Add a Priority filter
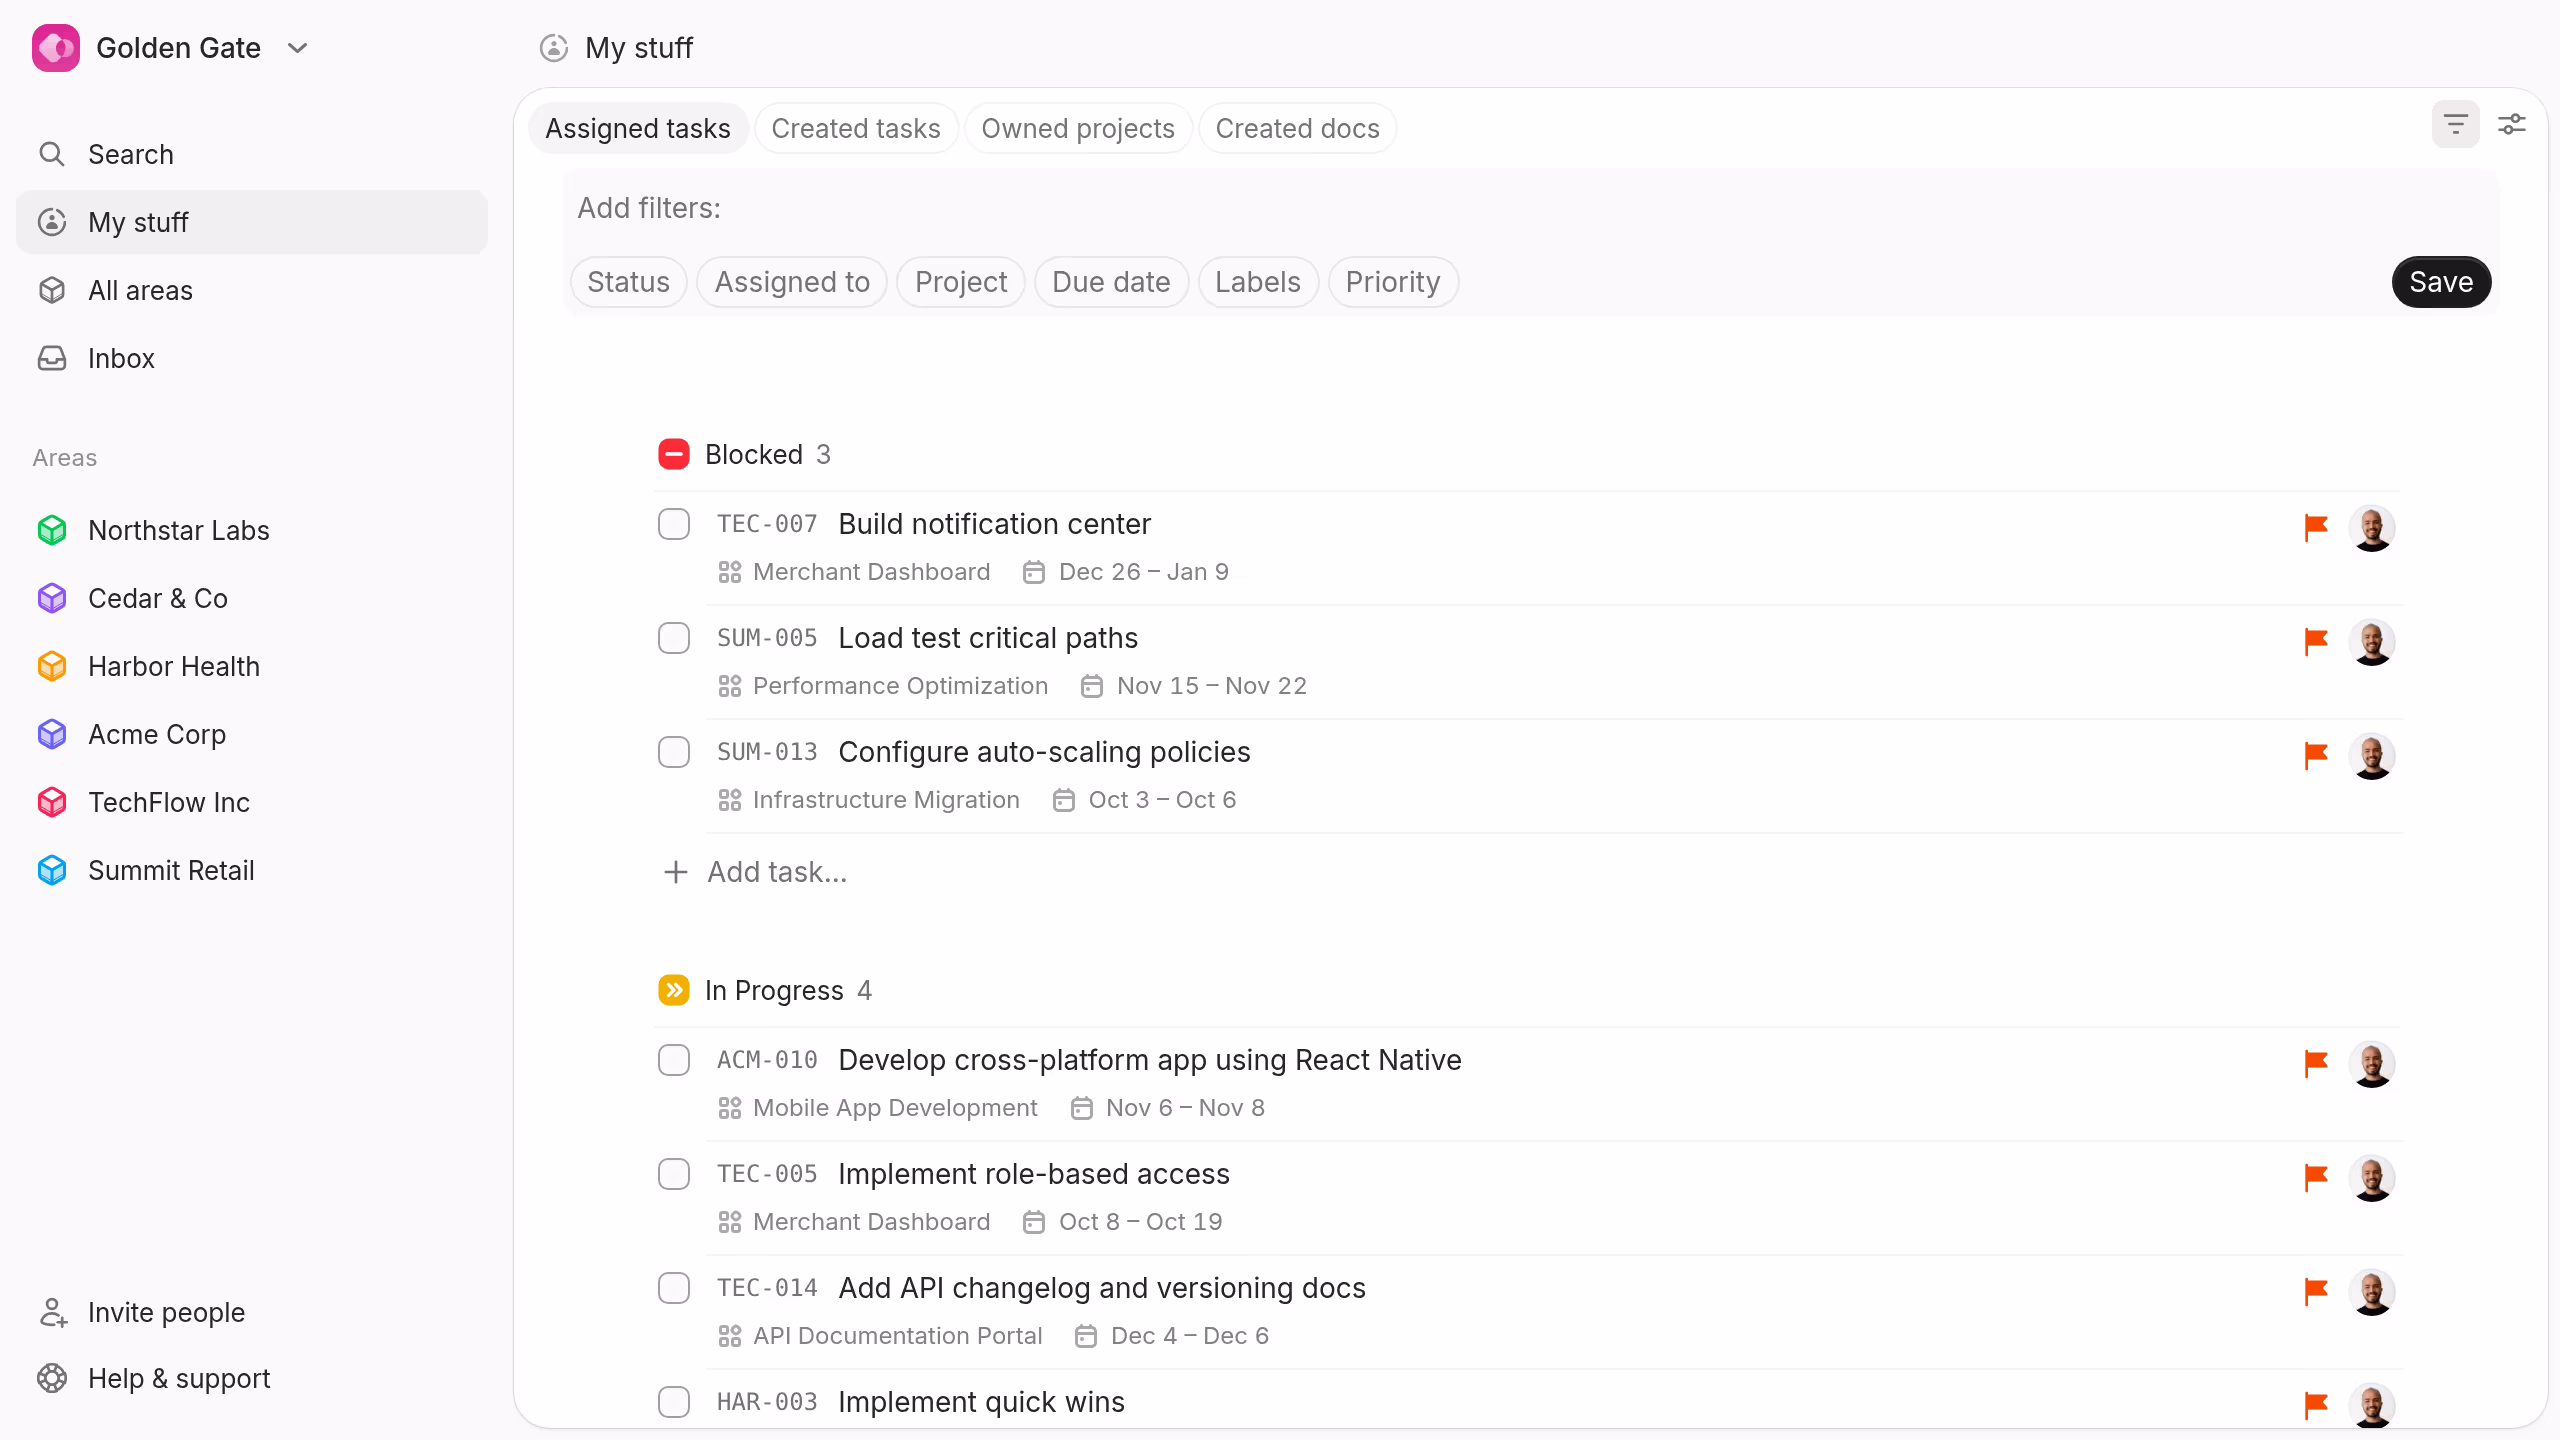The width and height of the screenshot is (2560, 1440). click(x=1393, y=282)
